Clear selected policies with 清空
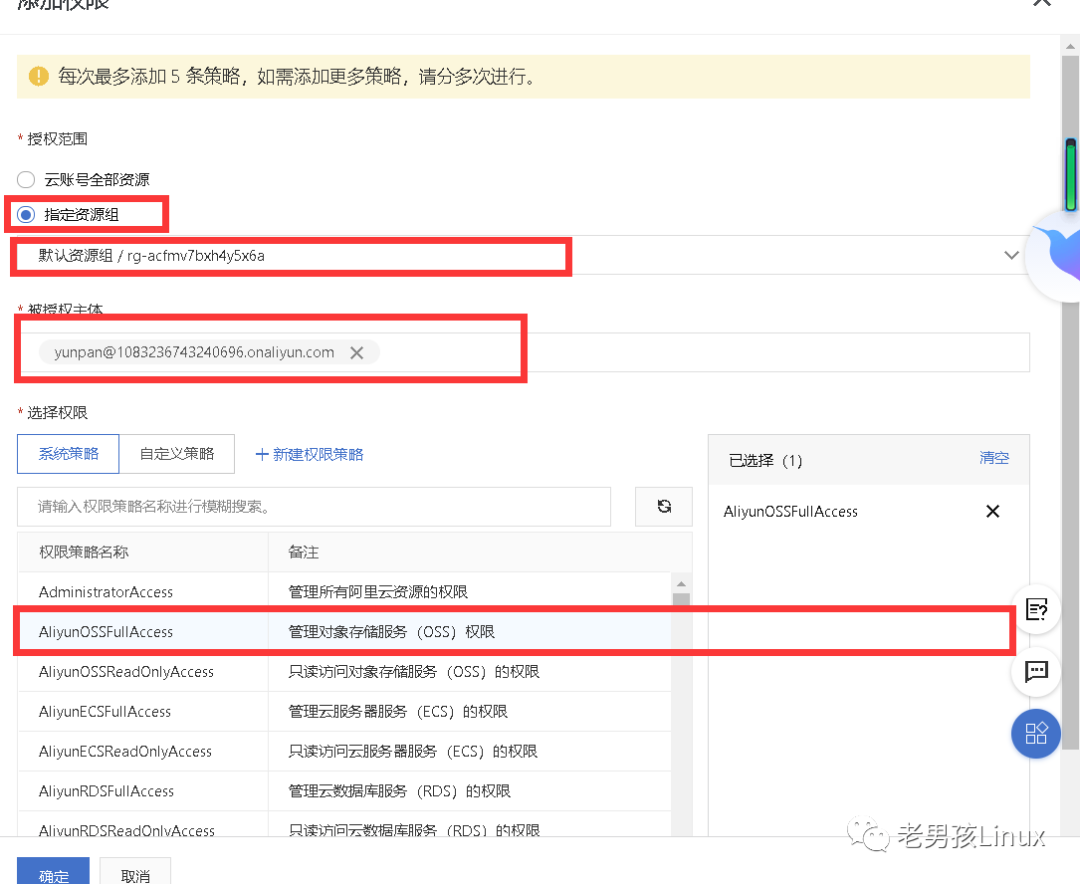This screenshot has width=1080, height=884. [x=994, y=458]
